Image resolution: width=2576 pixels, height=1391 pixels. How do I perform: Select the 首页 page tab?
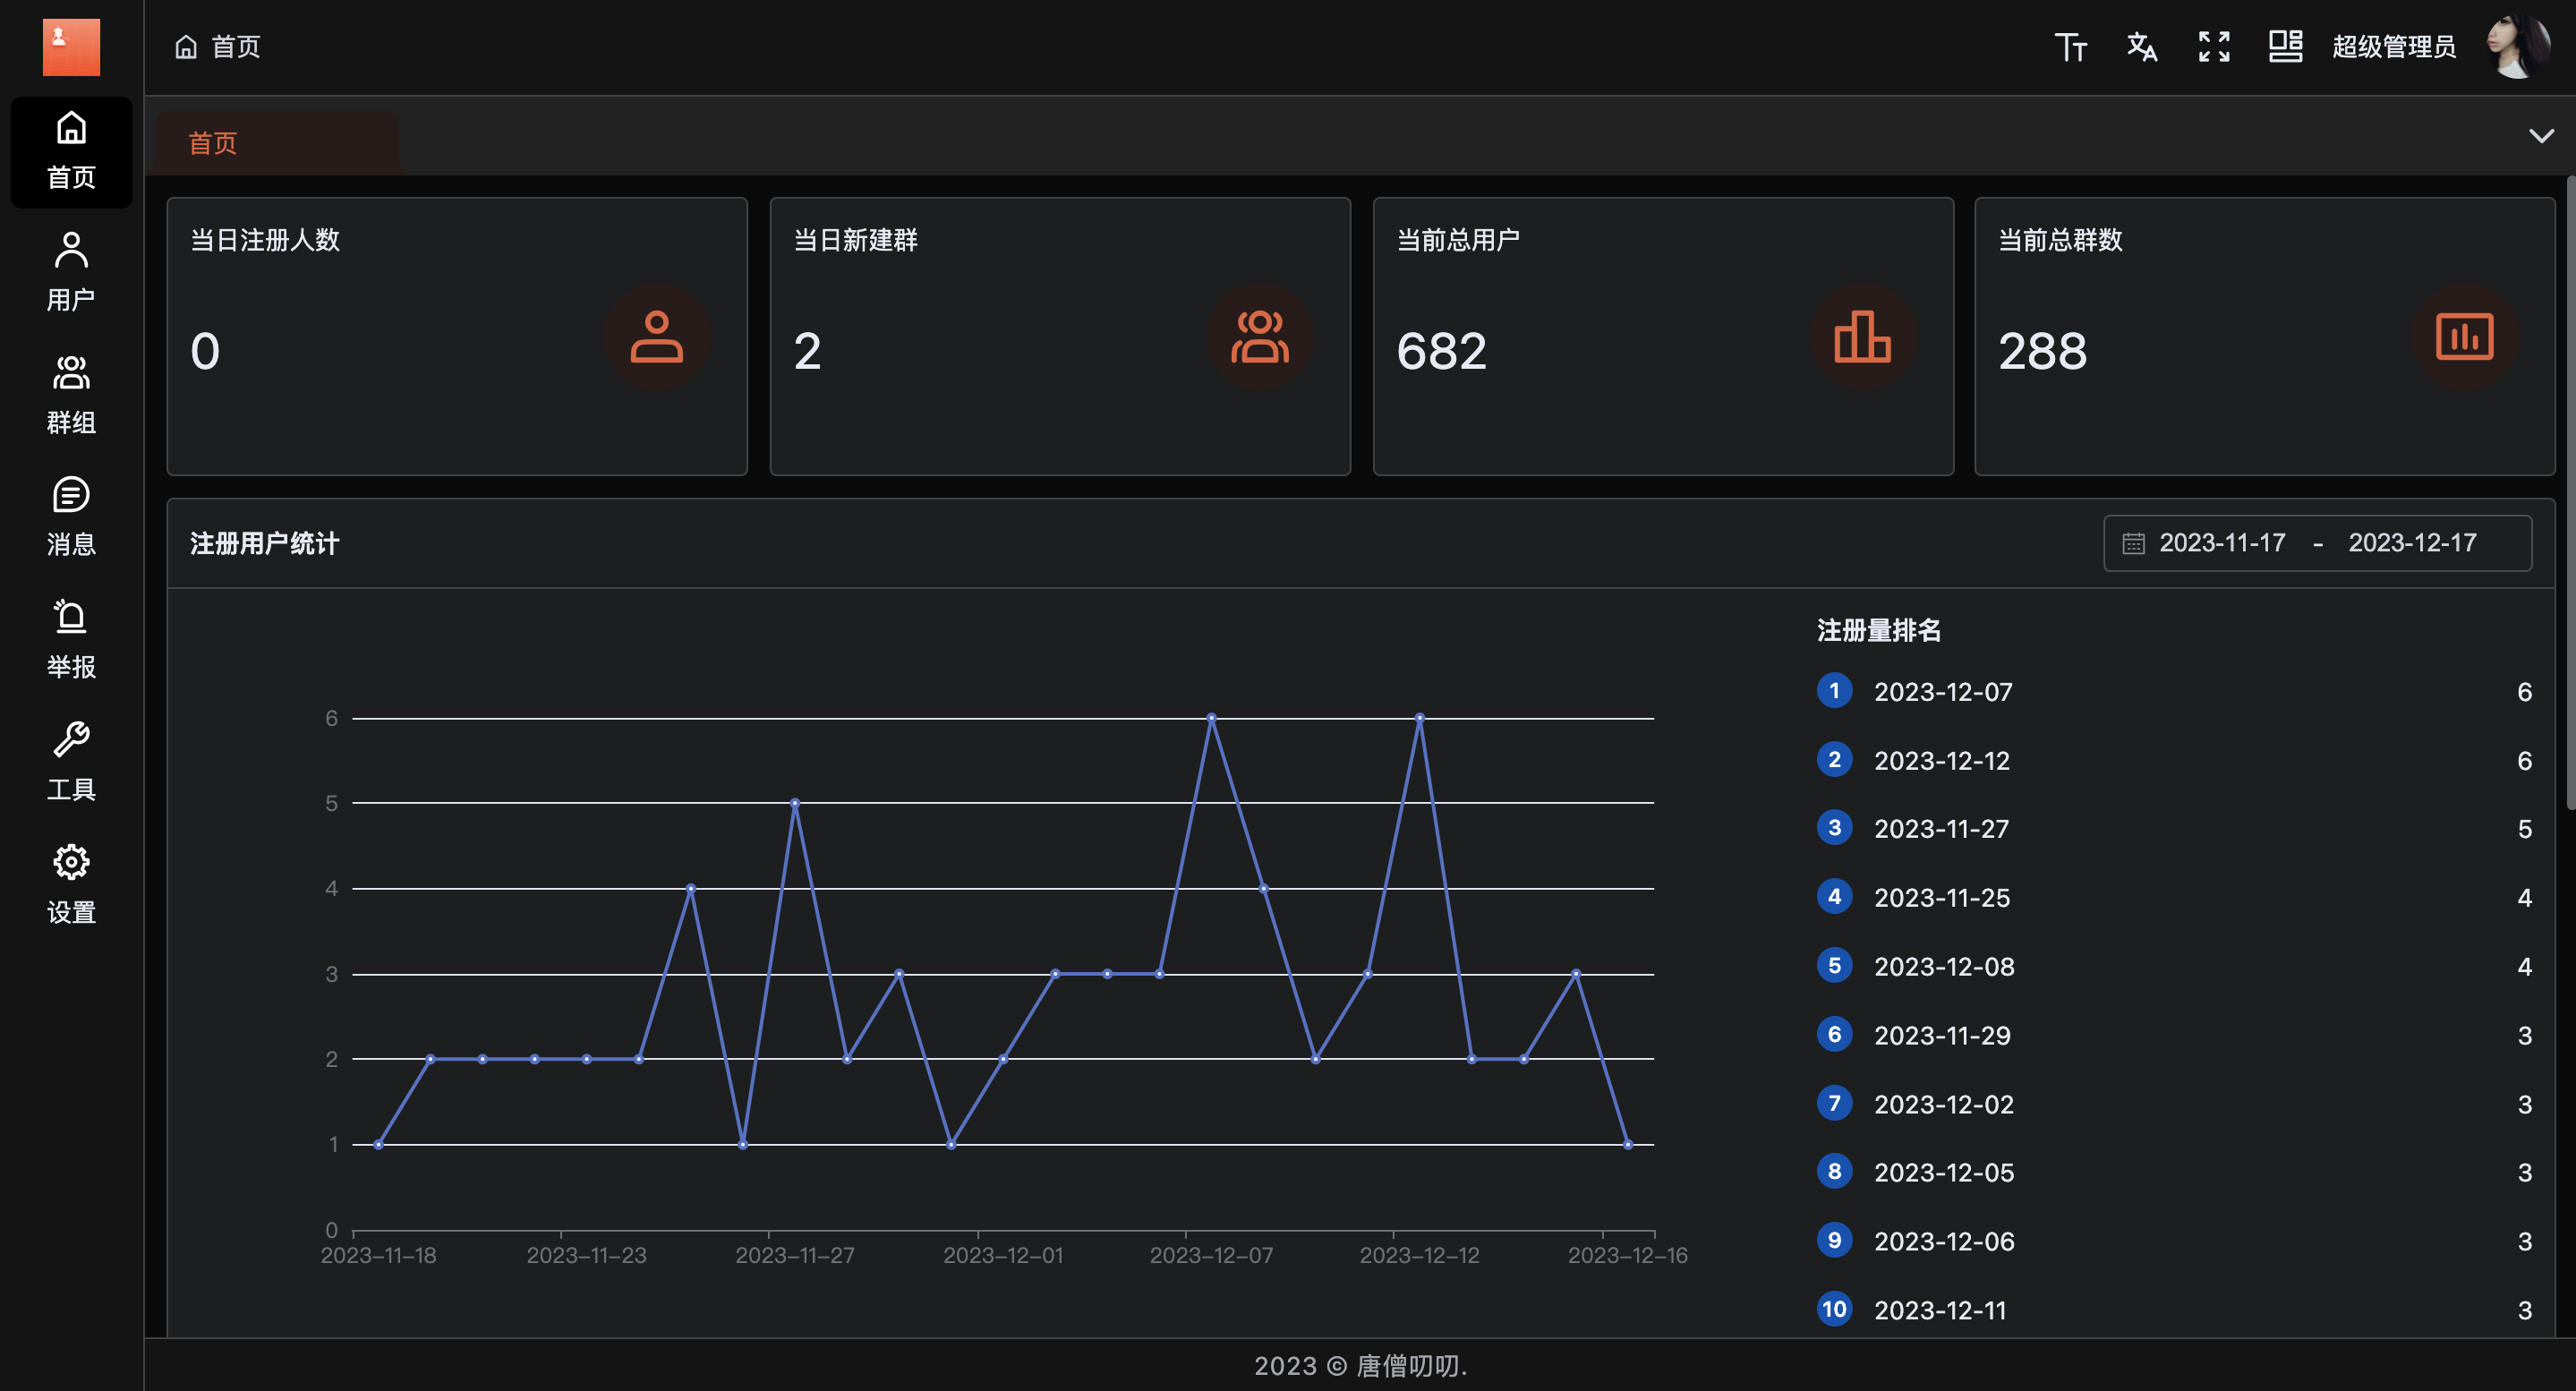(277, 143)
